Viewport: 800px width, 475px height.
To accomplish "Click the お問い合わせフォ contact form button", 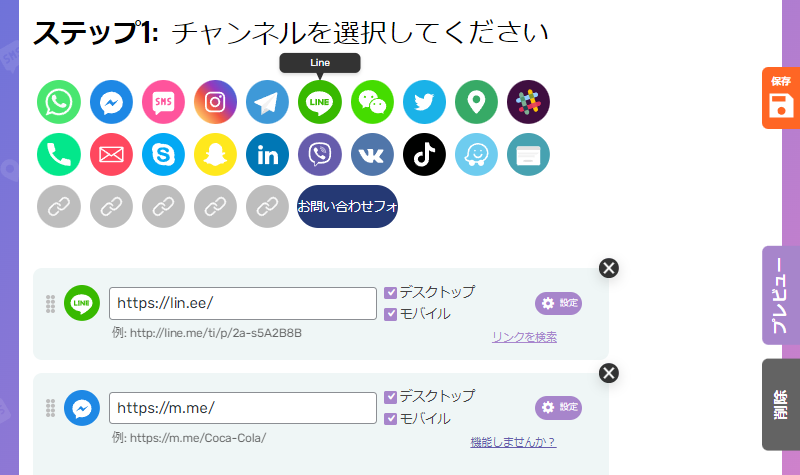I will point(347,207).
